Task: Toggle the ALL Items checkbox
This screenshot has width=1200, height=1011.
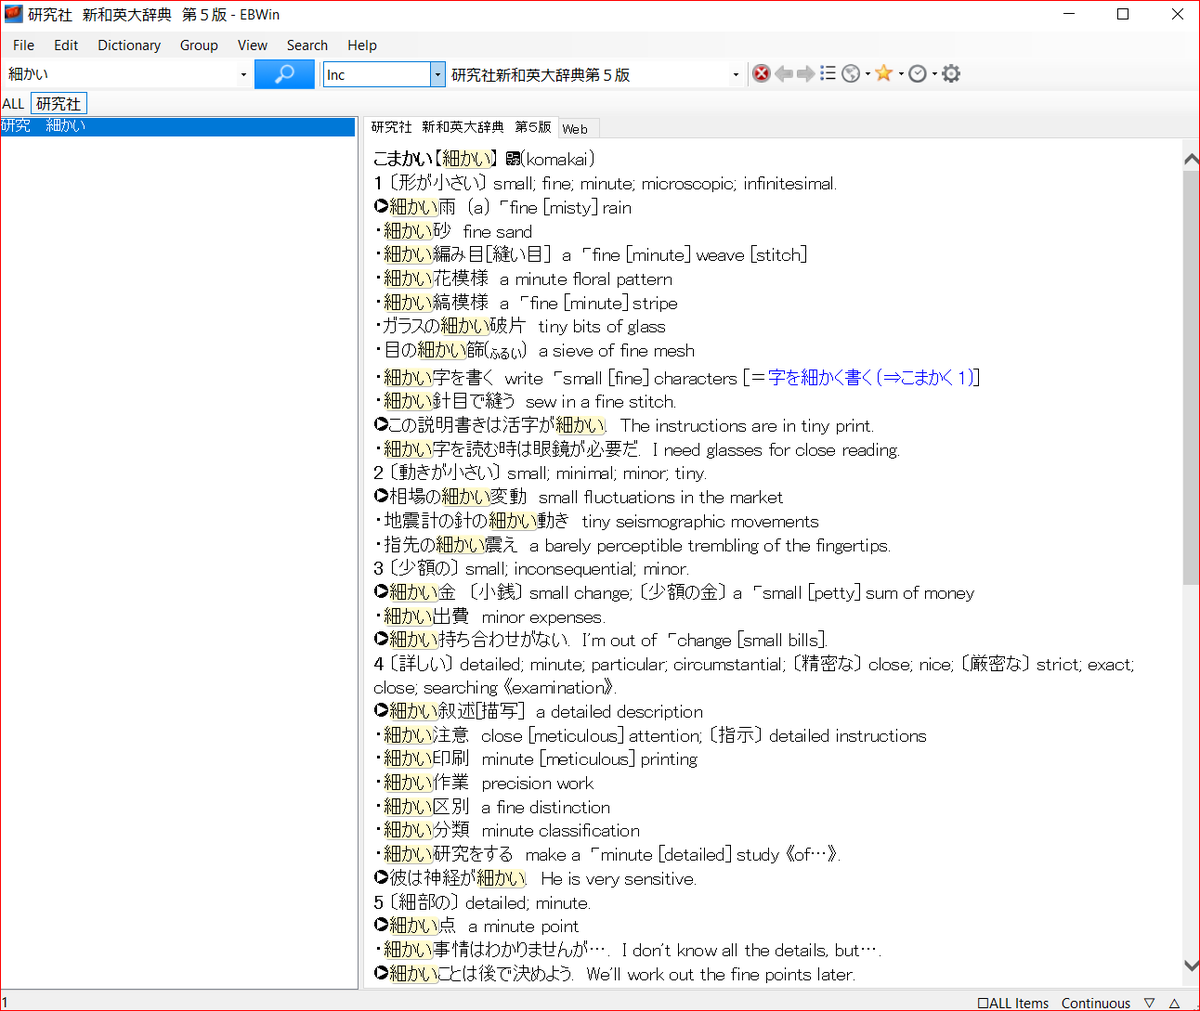Action: pyautogui.click(x=1013, y=1003)
